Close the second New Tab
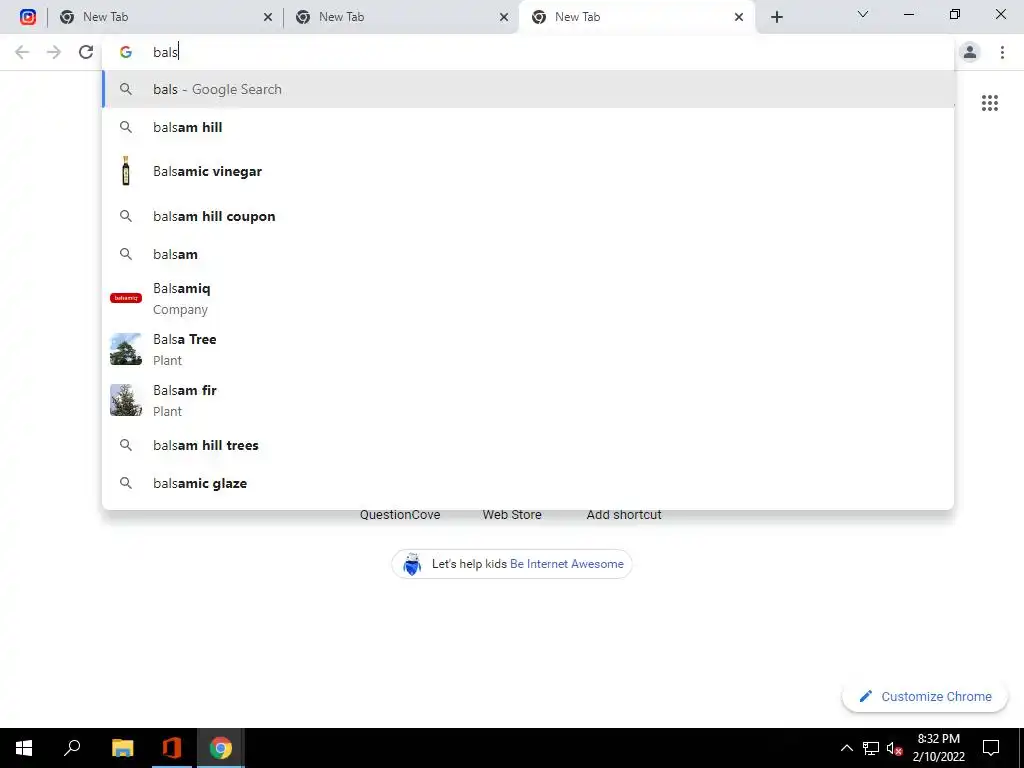The width and height of the screenshot is (1024, 768). (x=504, y=18)
